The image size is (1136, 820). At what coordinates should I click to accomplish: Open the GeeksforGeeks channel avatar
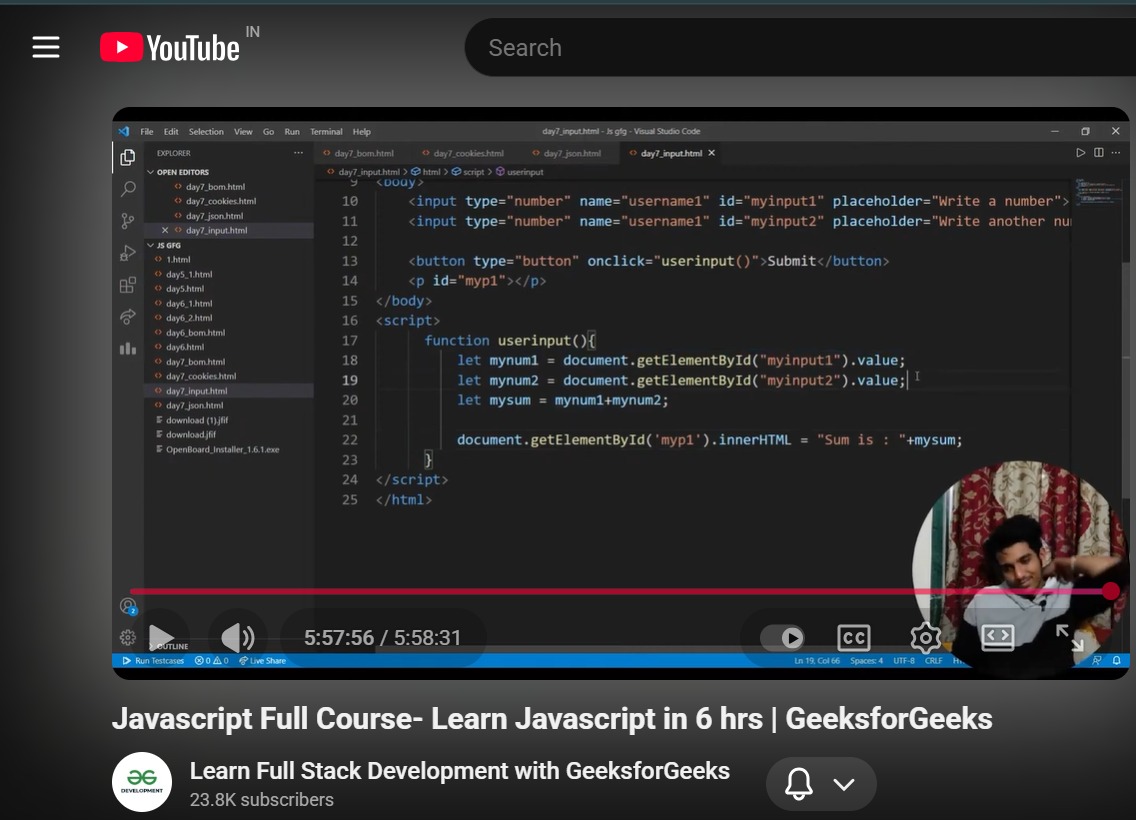[142, 782]
